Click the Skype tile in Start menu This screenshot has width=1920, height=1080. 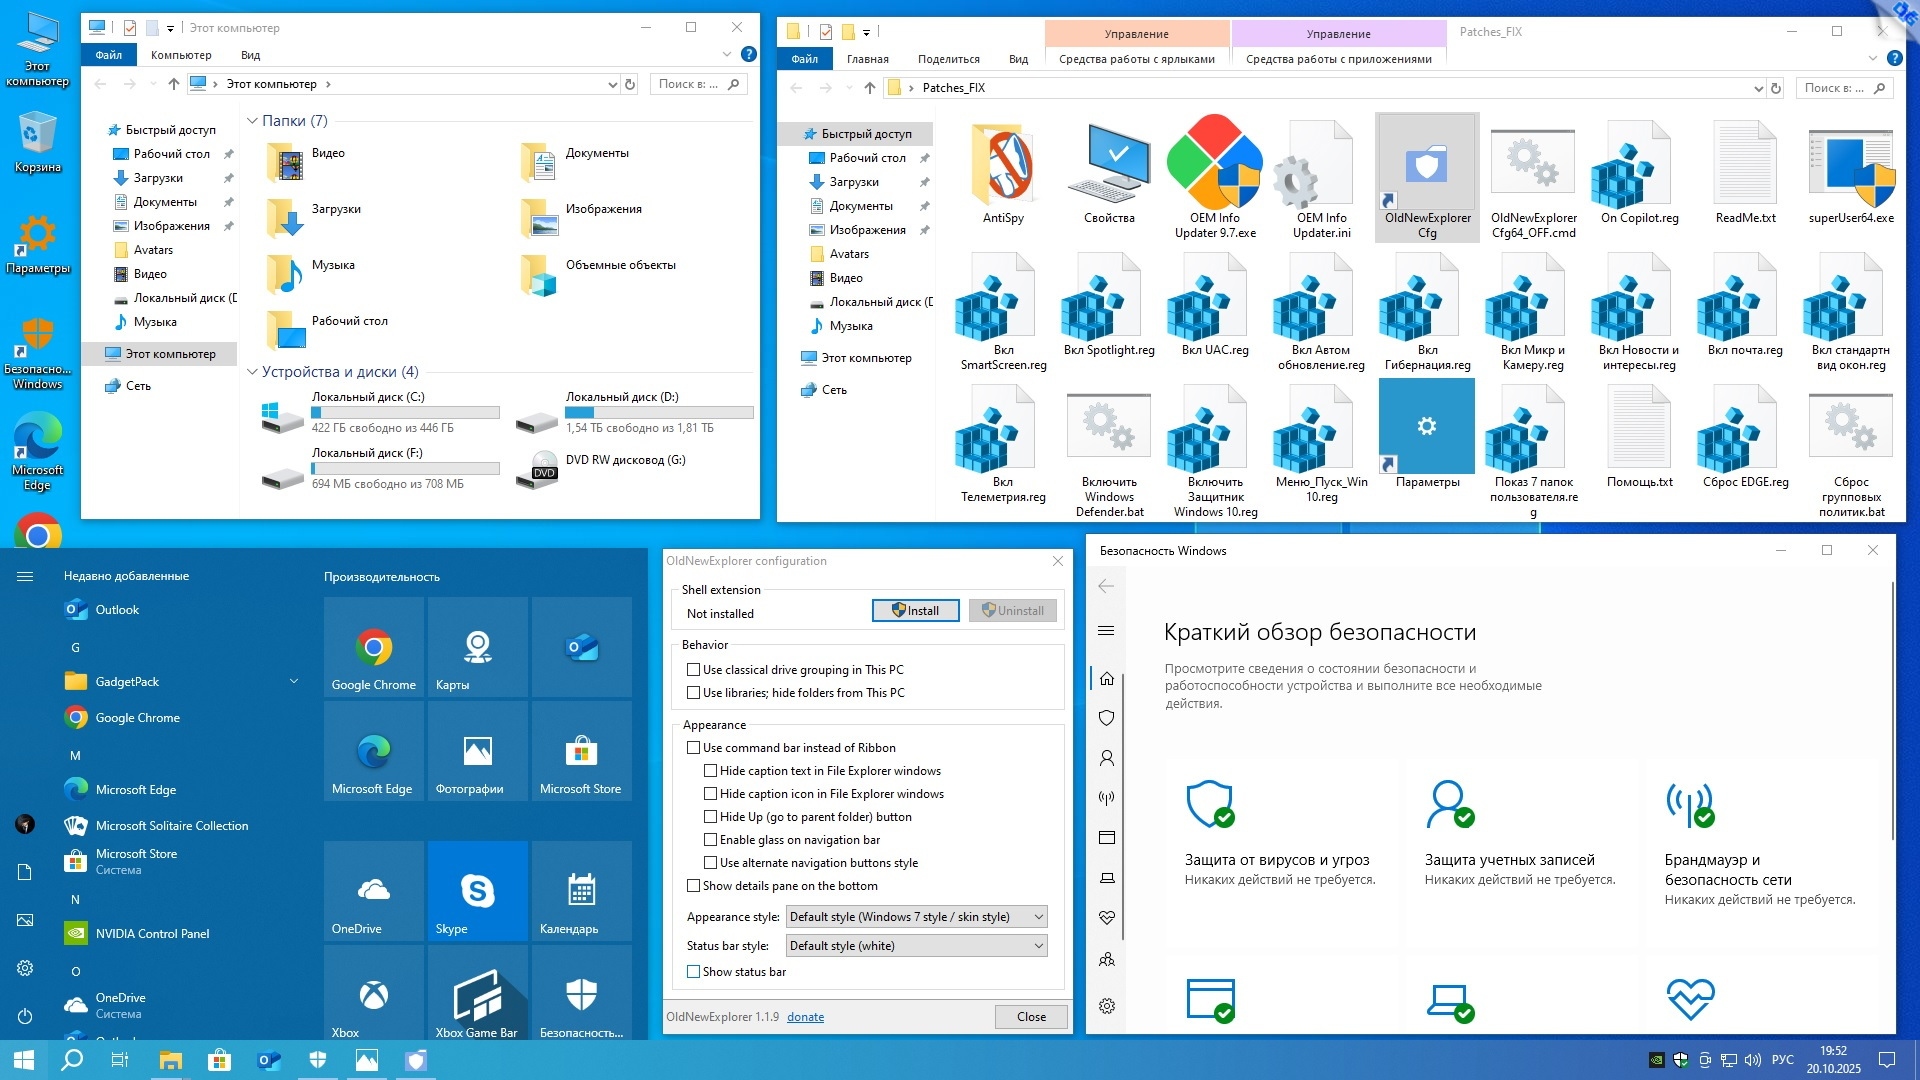point(477,890)
